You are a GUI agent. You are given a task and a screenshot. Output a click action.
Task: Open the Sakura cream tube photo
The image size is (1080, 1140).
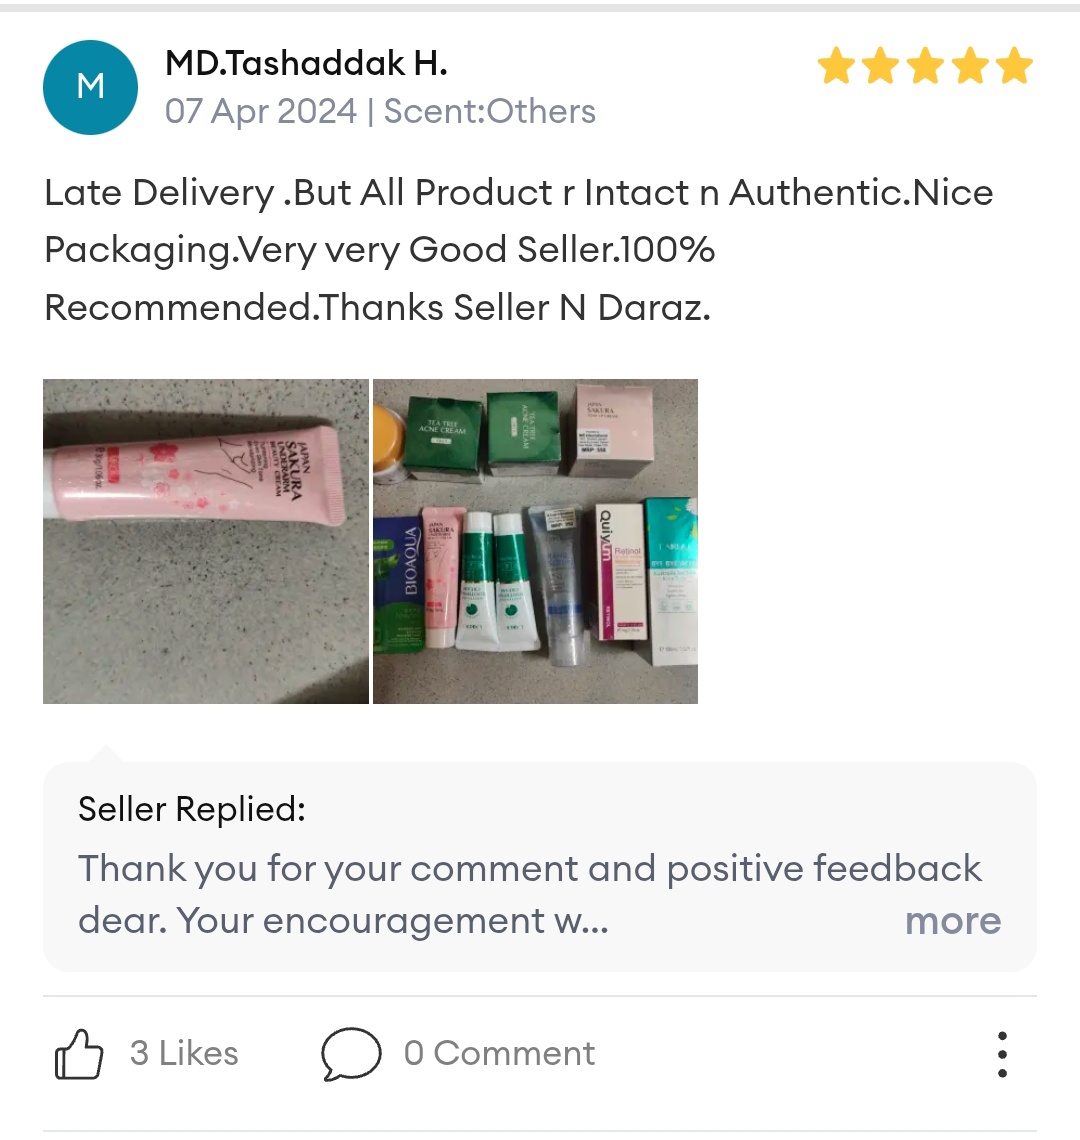[206, 541]
